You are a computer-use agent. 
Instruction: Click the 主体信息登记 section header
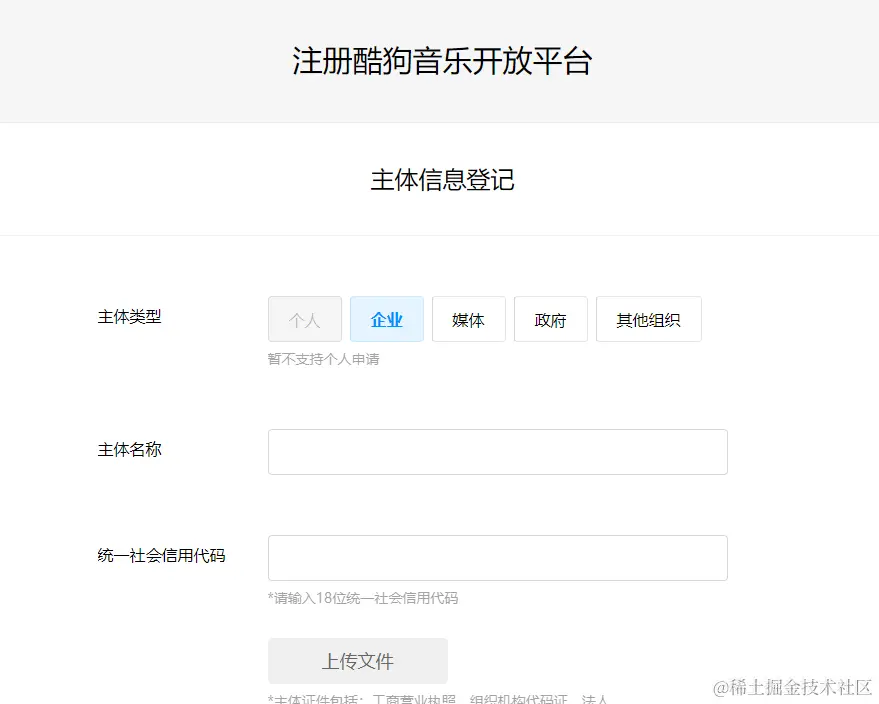point(441,181)
